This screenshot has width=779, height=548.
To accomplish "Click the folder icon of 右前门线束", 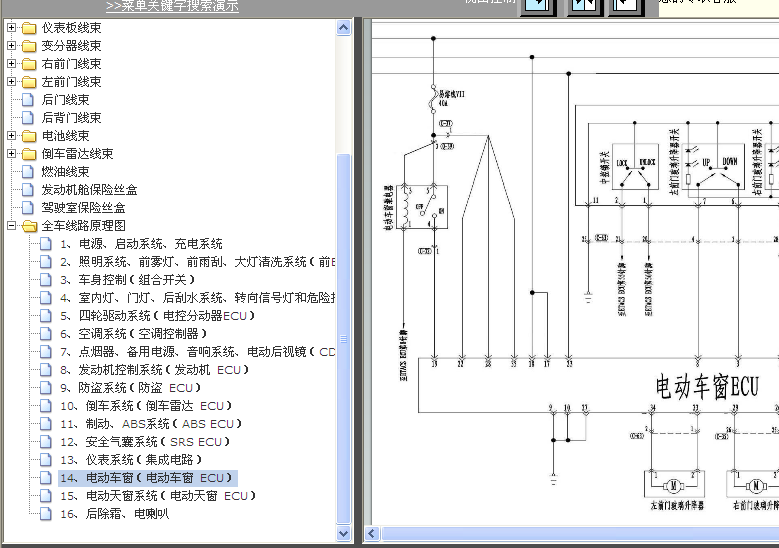I will point(29,64).
